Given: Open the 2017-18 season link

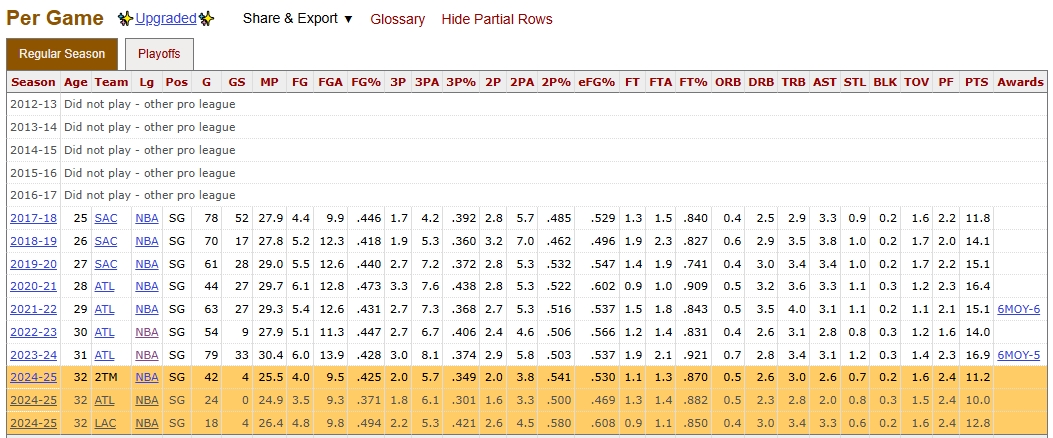Looking at the screenshot, I should pos(33,218).
